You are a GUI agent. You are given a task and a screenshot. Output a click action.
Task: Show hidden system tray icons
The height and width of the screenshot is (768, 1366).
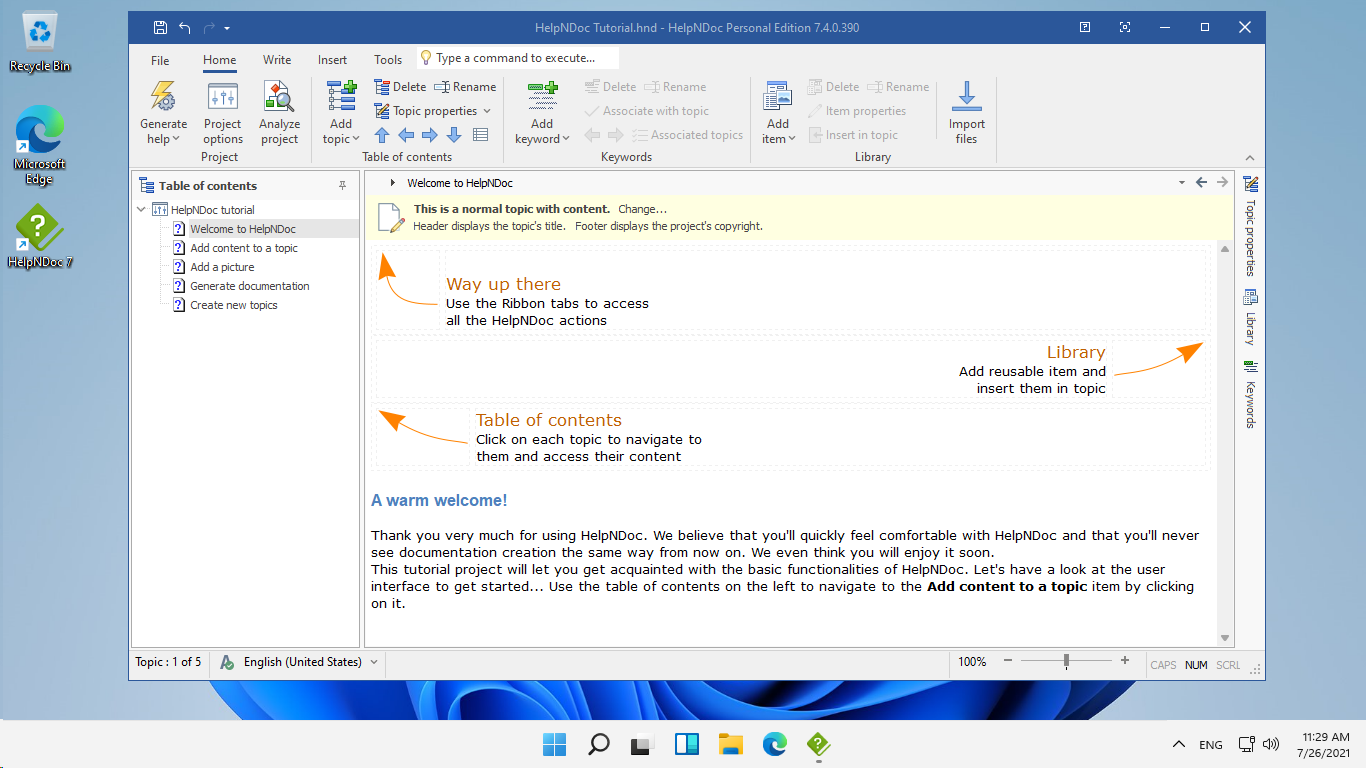pyautogui.click(x=1179, y=744)
